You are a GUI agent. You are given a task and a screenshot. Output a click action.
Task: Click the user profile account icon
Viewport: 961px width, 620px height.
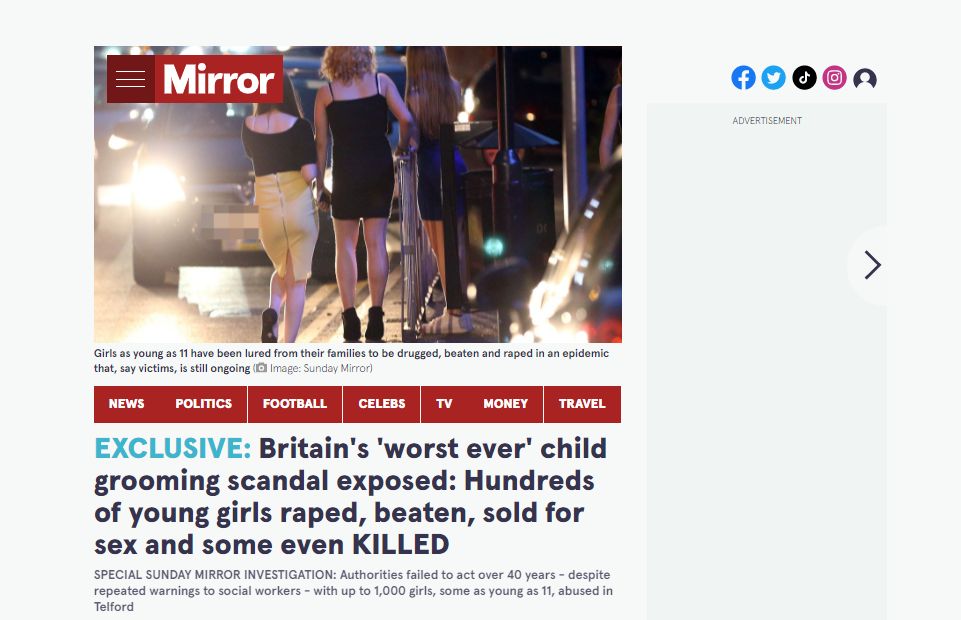click(x=865, y=78)
